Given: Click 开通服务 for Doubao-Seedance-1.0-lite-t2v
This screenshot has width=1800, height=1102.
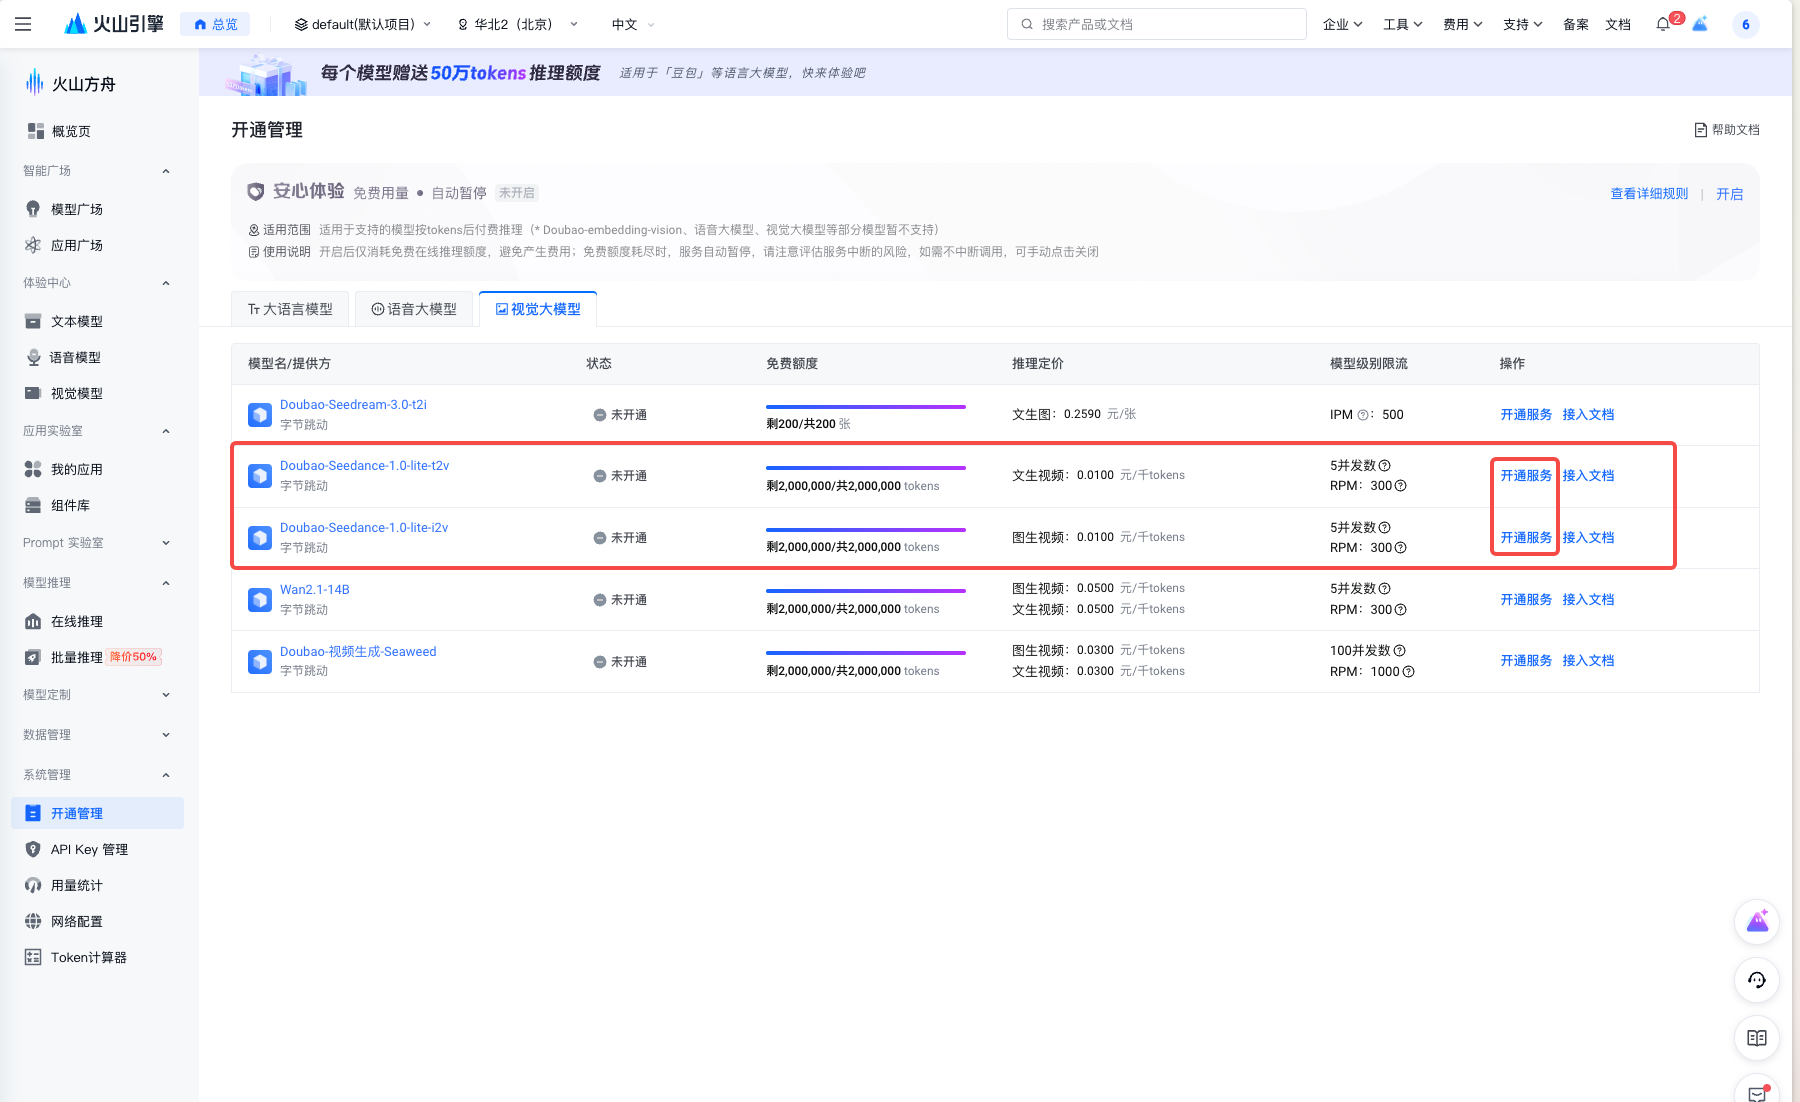Looking at the screenshot, I should tap(1526, 476).
